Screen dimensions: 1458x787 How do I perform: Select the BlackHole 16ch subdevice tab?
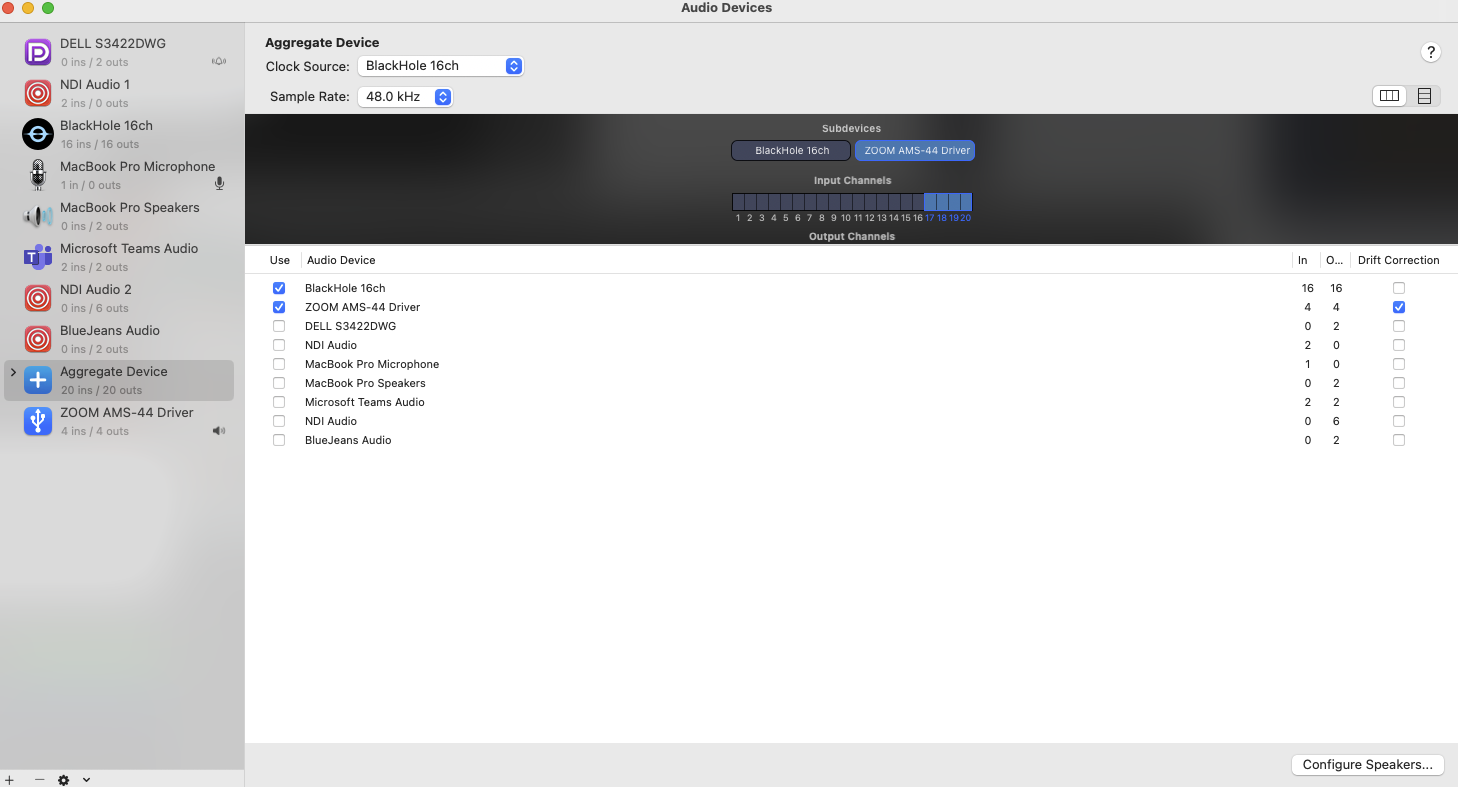click(791, 151)
